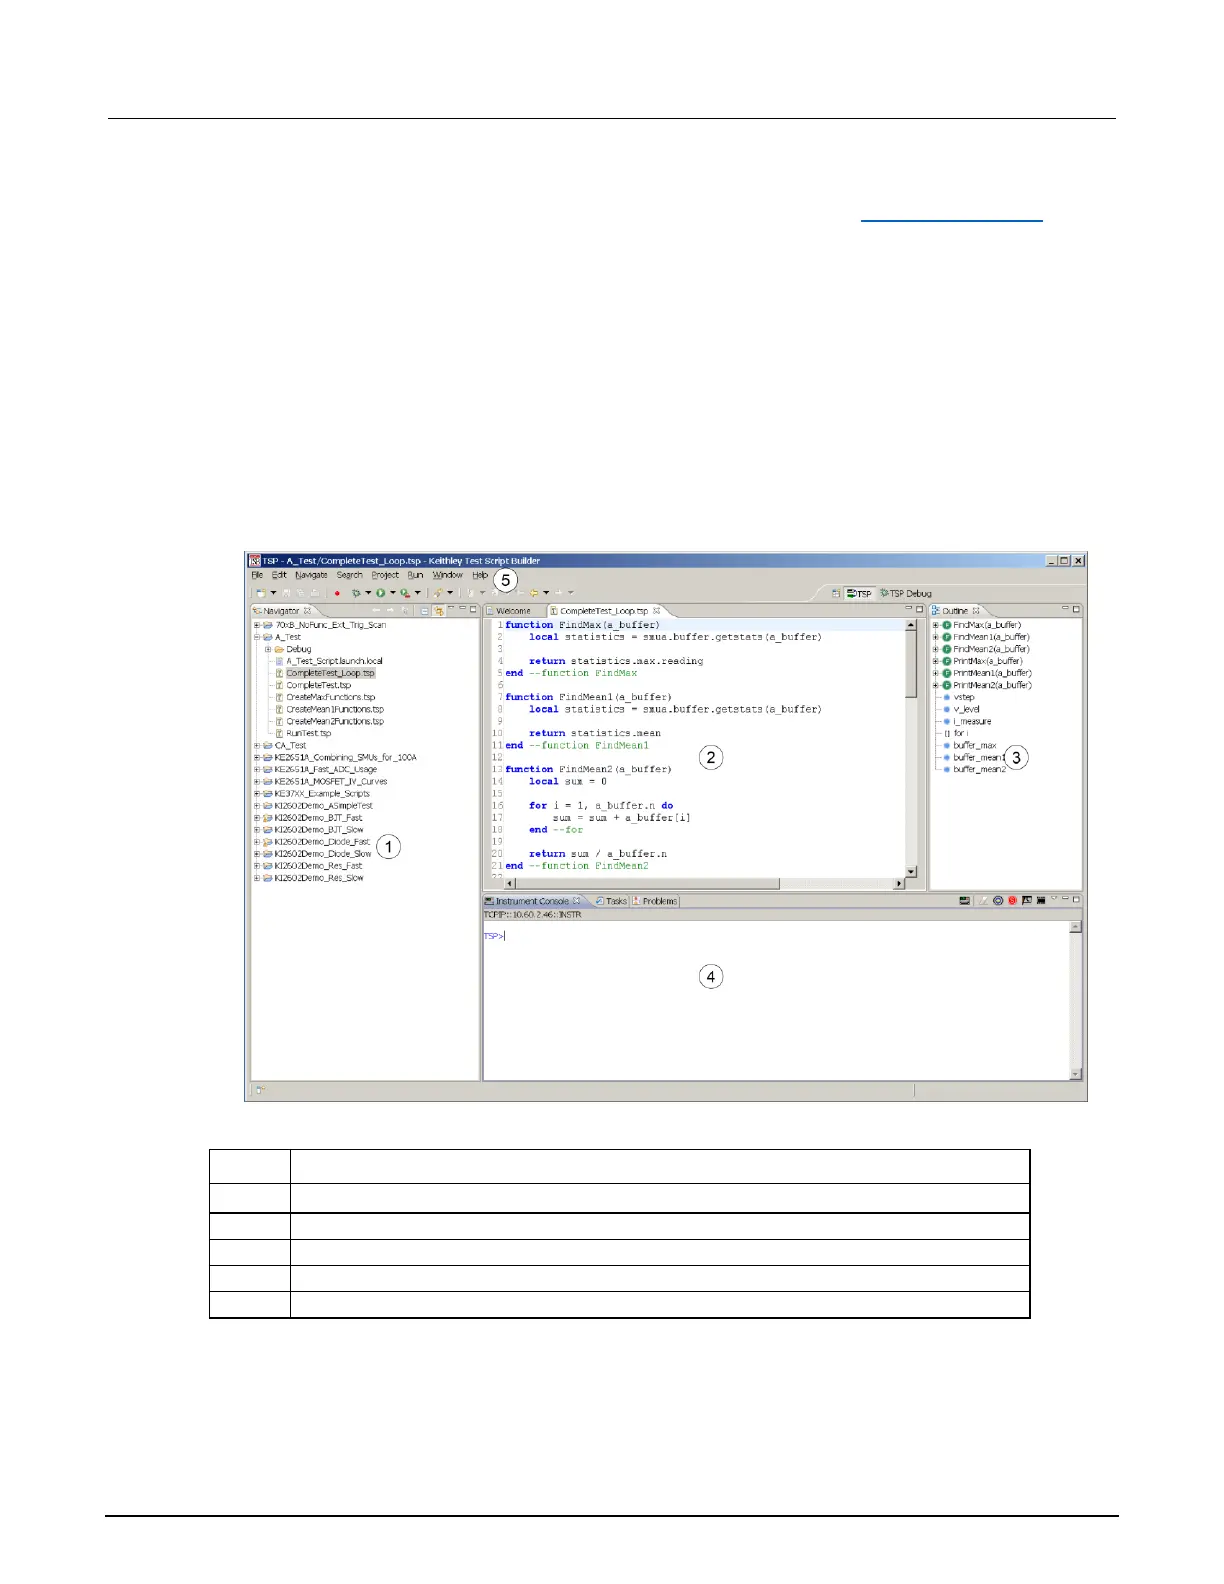This screenshot has height=1584, width=1224.
Task: Click the Open Perspective icon beside TSP
Action: (836, 593)
